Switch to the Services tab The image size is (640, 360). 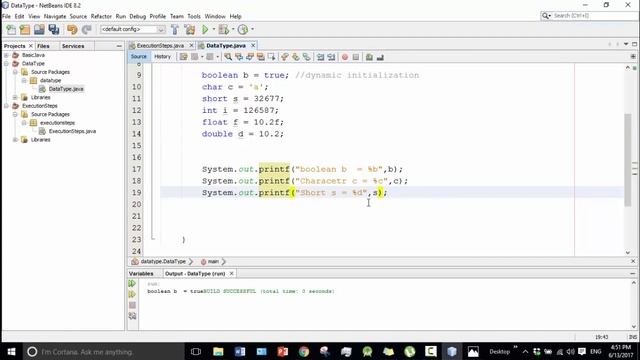73,46
